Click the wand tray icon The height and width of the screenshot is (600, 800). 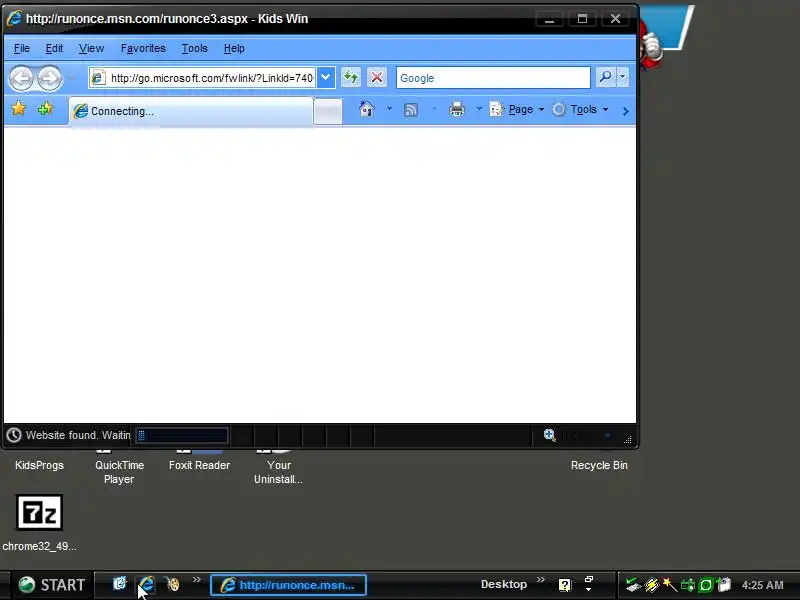669,584
